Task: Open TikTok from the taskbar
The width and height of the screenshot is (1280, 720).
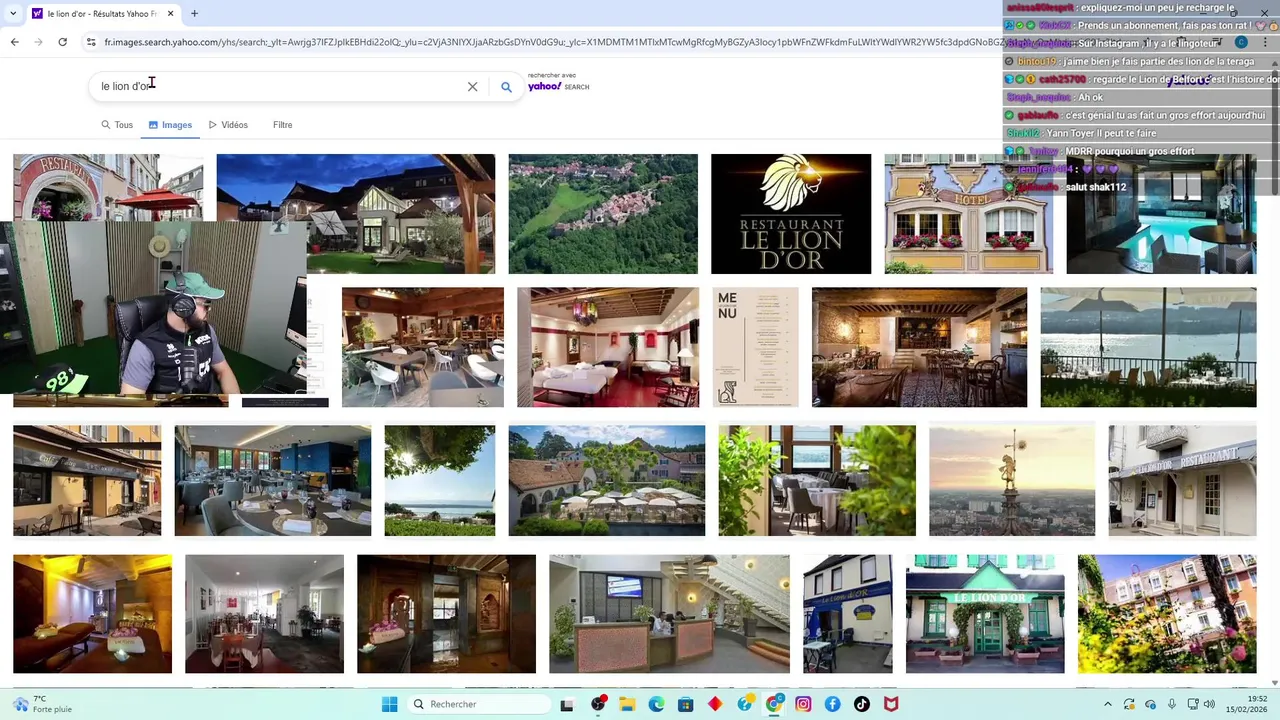Action: pyautogui.click(x=862, y=704)
